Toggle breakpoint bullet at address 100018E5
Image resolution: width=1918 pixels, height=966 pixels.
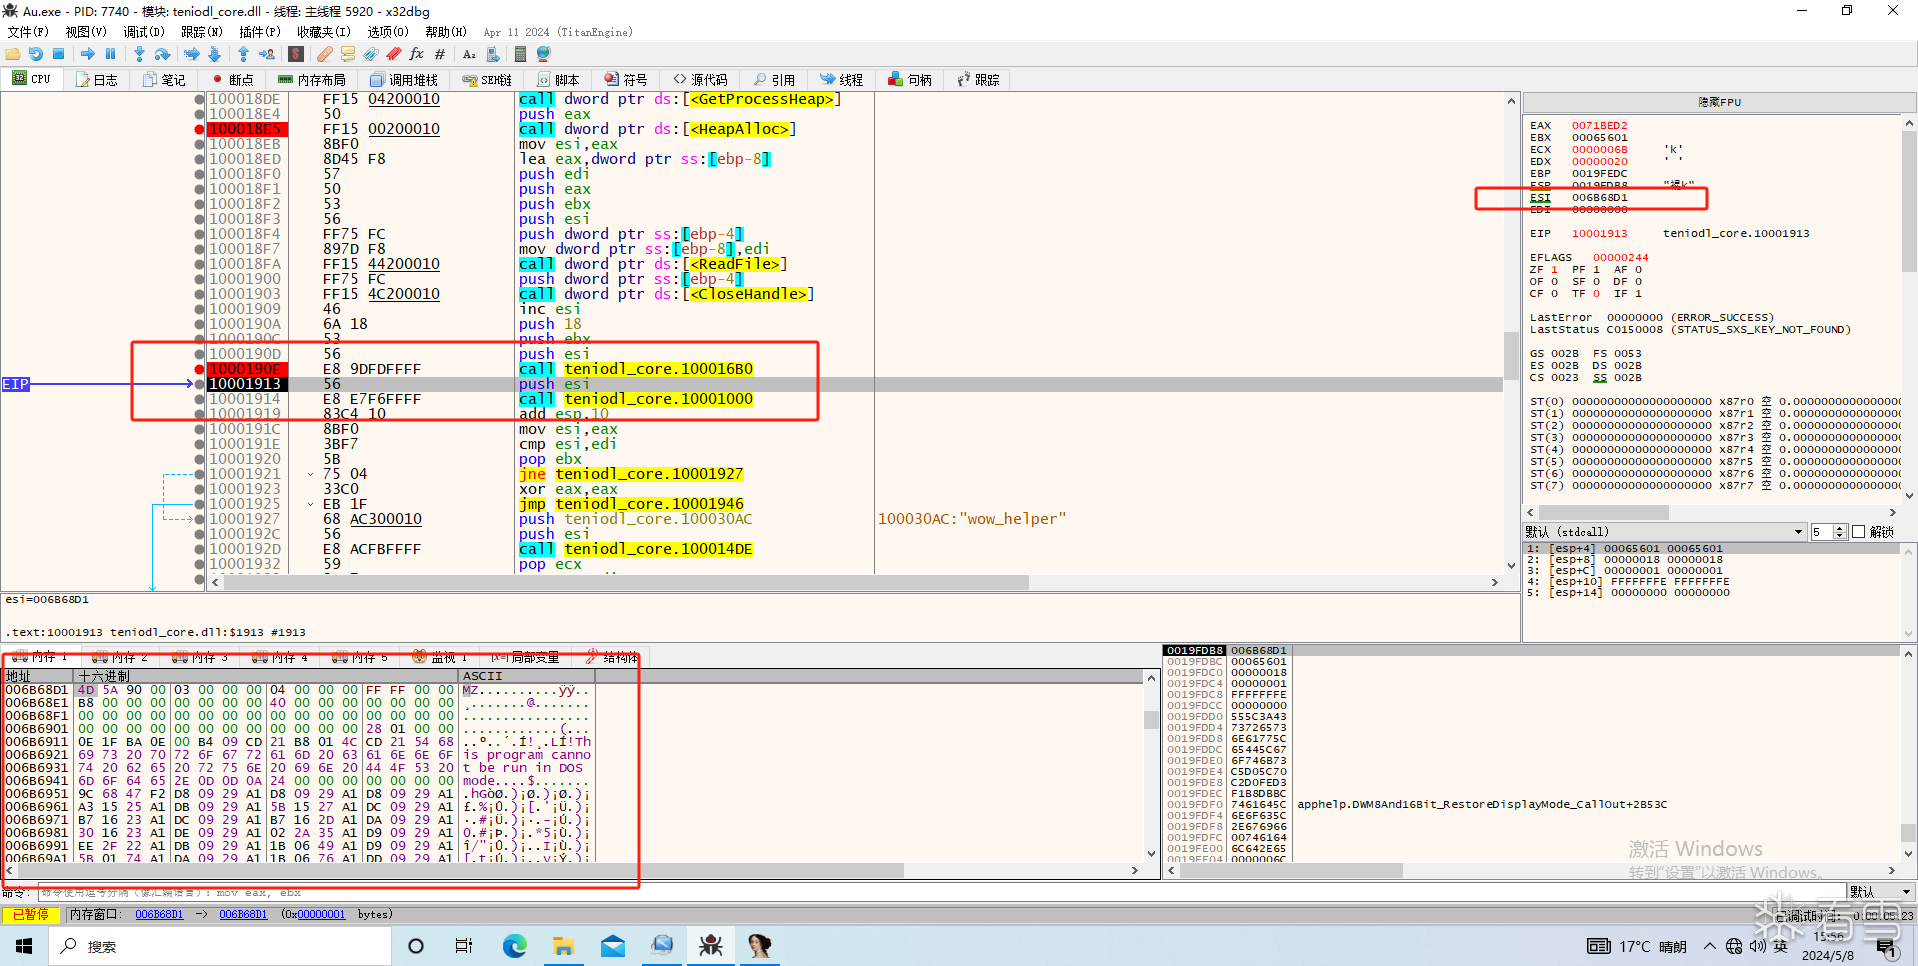(x=200, y=129)
